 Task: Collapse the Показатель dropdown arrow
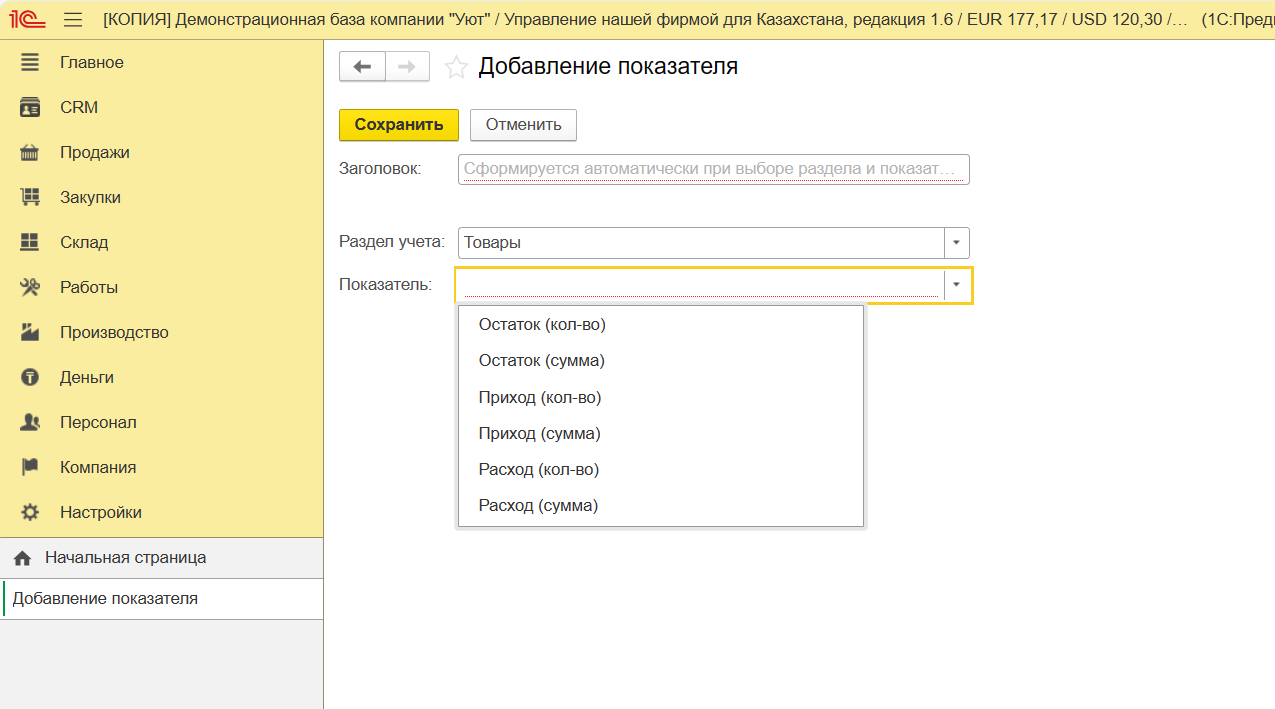pos(957,285)
